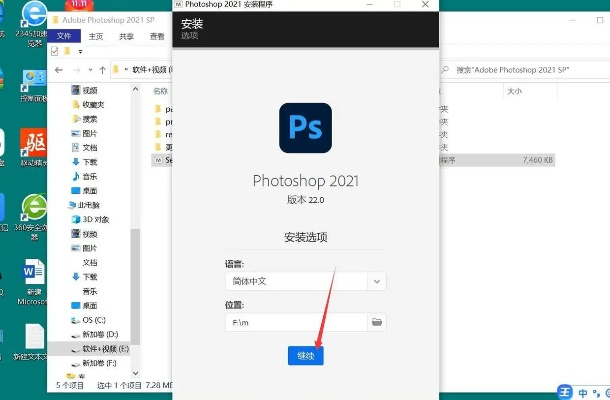Click the install location field showing F:\m
The width and height of the screenshot is (610, 400).
tap(296, 322)
